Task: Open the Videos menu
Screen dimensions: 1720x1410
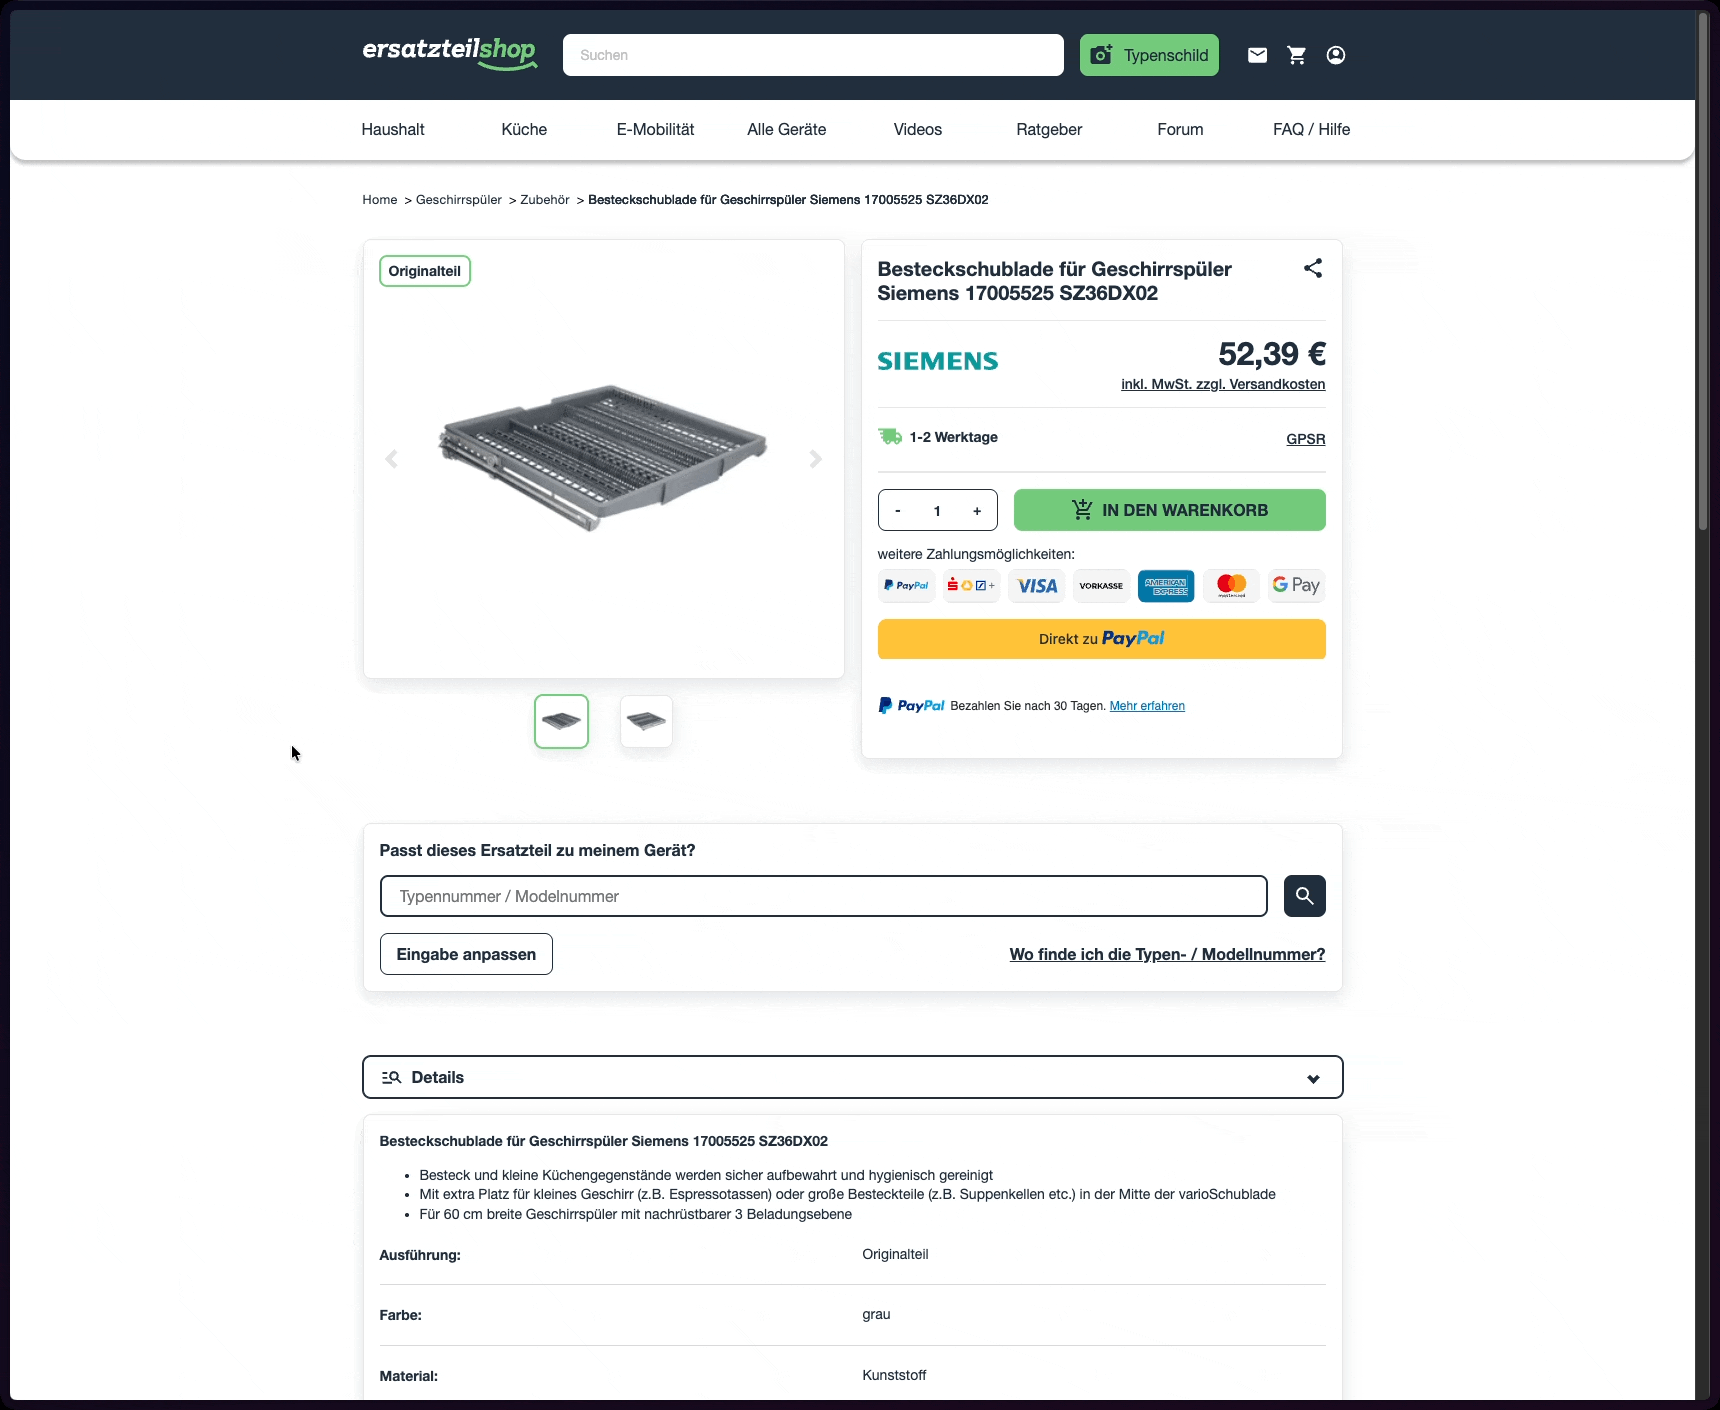Action: pyautogui.click(x=918, y=130)
